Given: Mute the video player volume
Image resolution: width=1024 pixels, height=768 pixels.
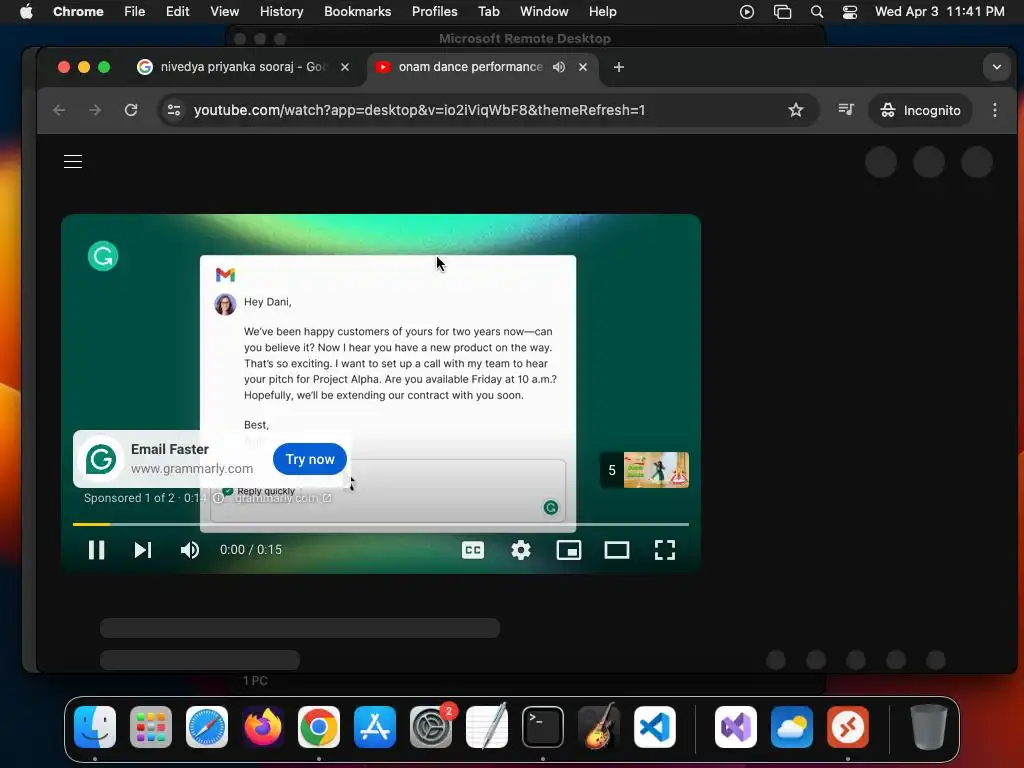Looking at the screenshot, I should pos(190,550).
